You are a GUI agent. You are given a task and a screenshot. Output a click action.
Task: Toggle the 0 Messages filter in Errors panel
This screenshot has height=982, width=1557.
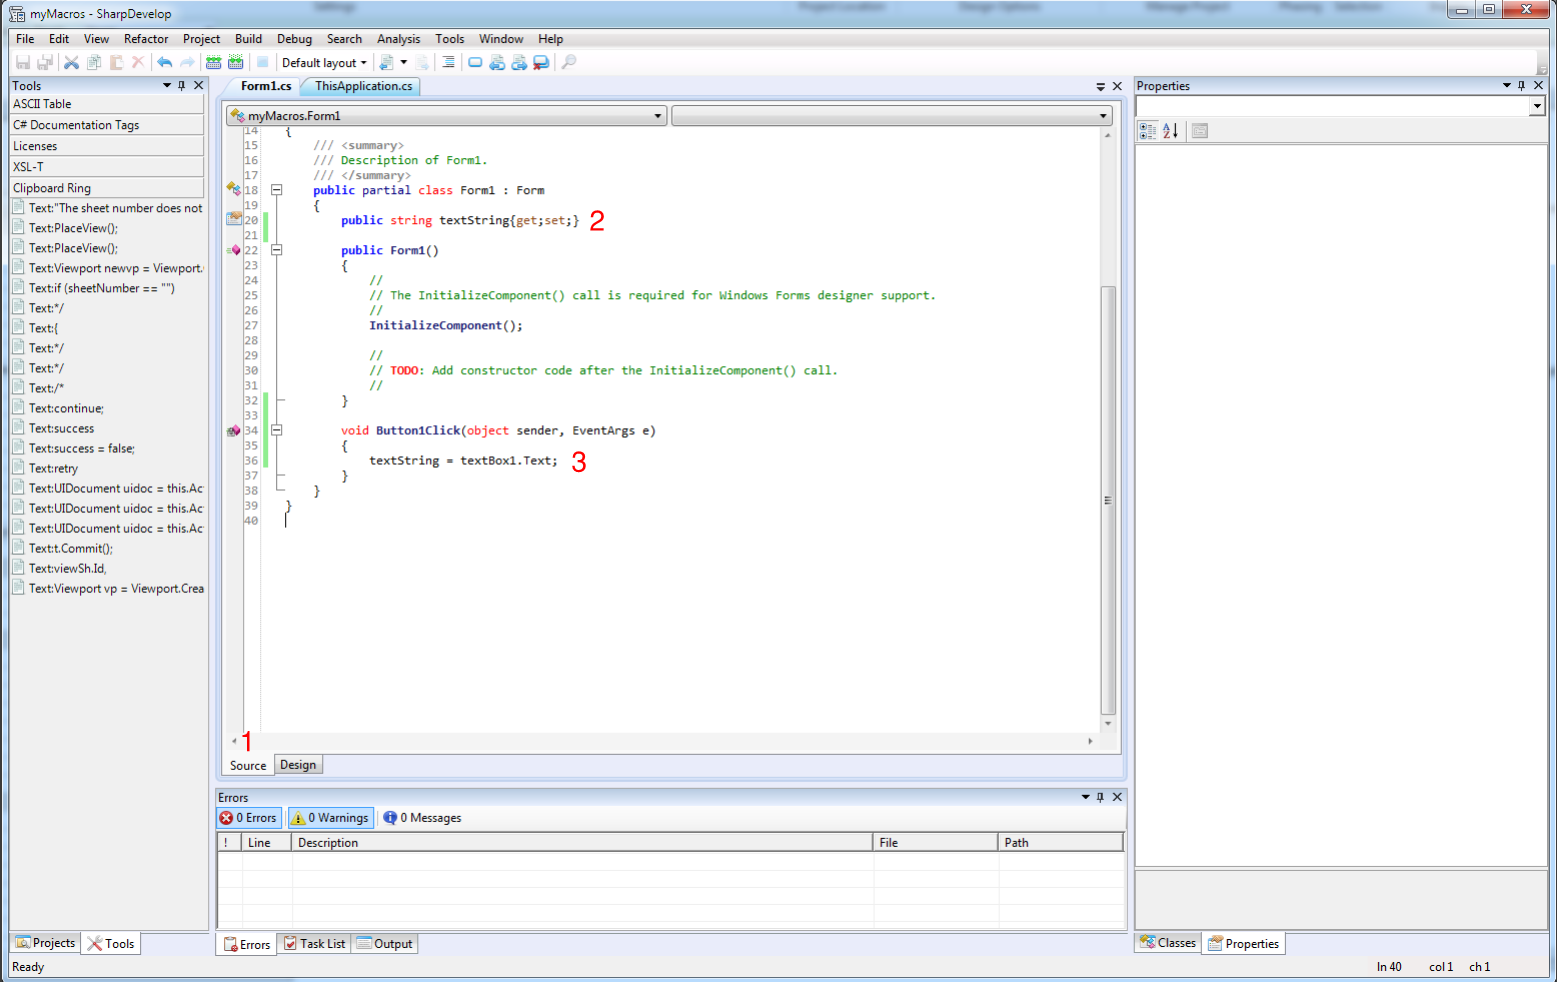[x=421, y=817]
